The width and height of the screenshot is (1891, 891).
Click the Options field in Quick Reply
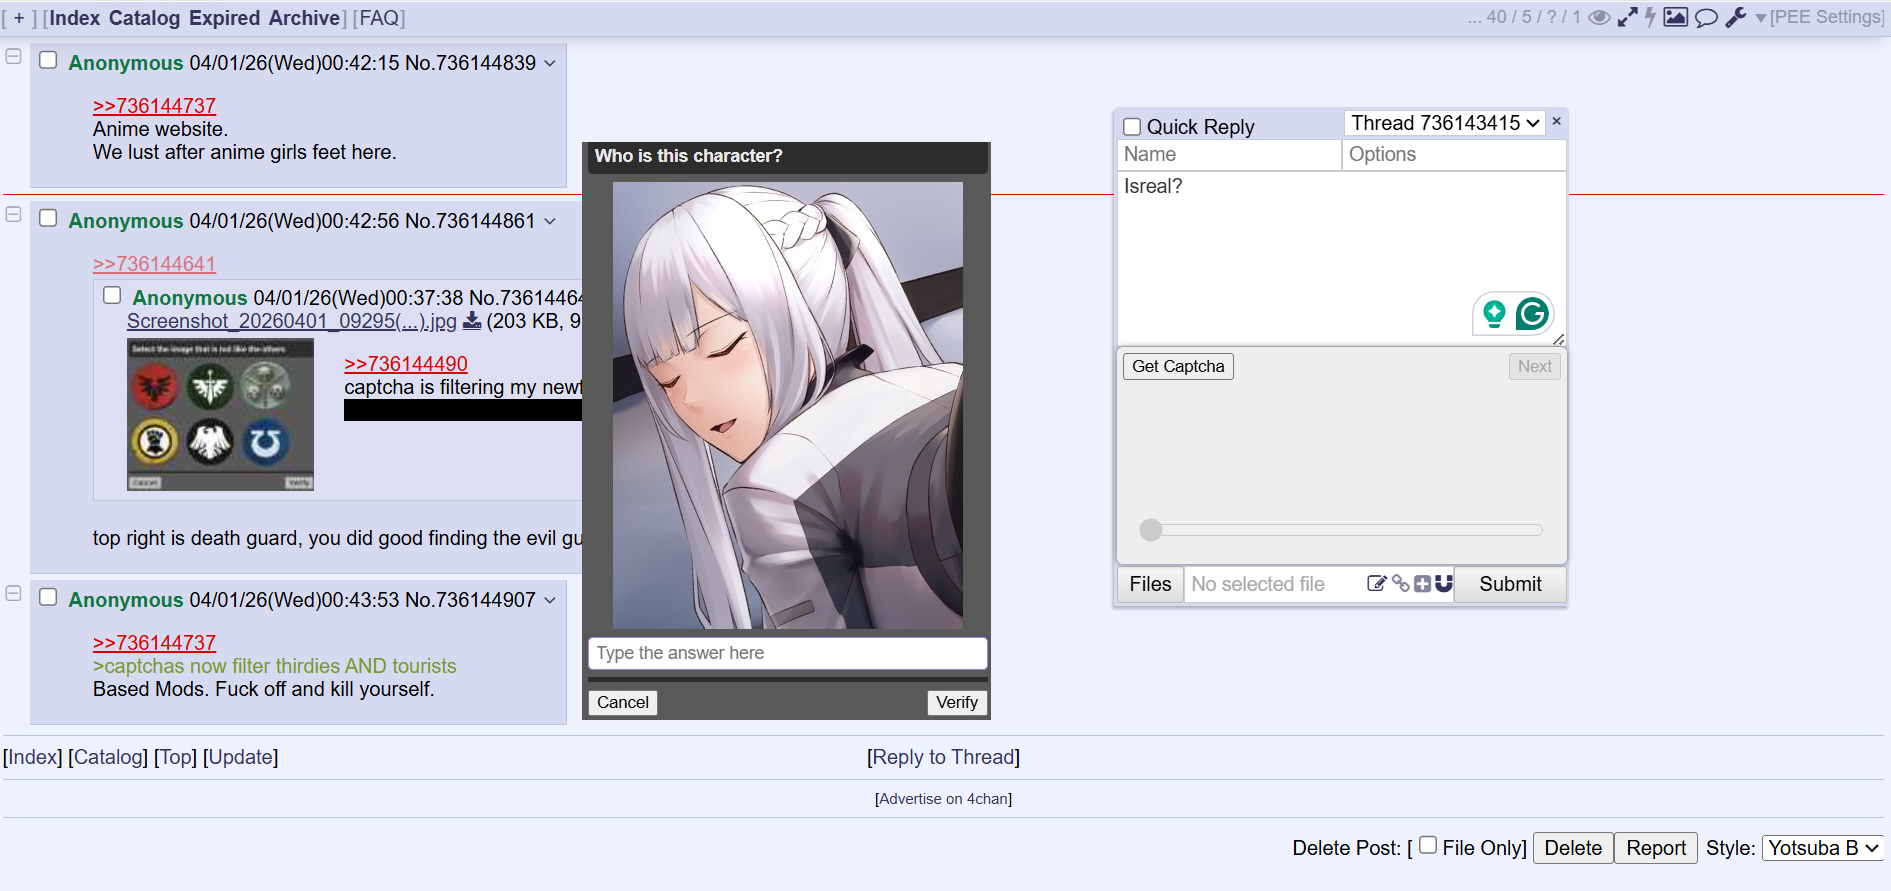click(x=1454, y=155)
